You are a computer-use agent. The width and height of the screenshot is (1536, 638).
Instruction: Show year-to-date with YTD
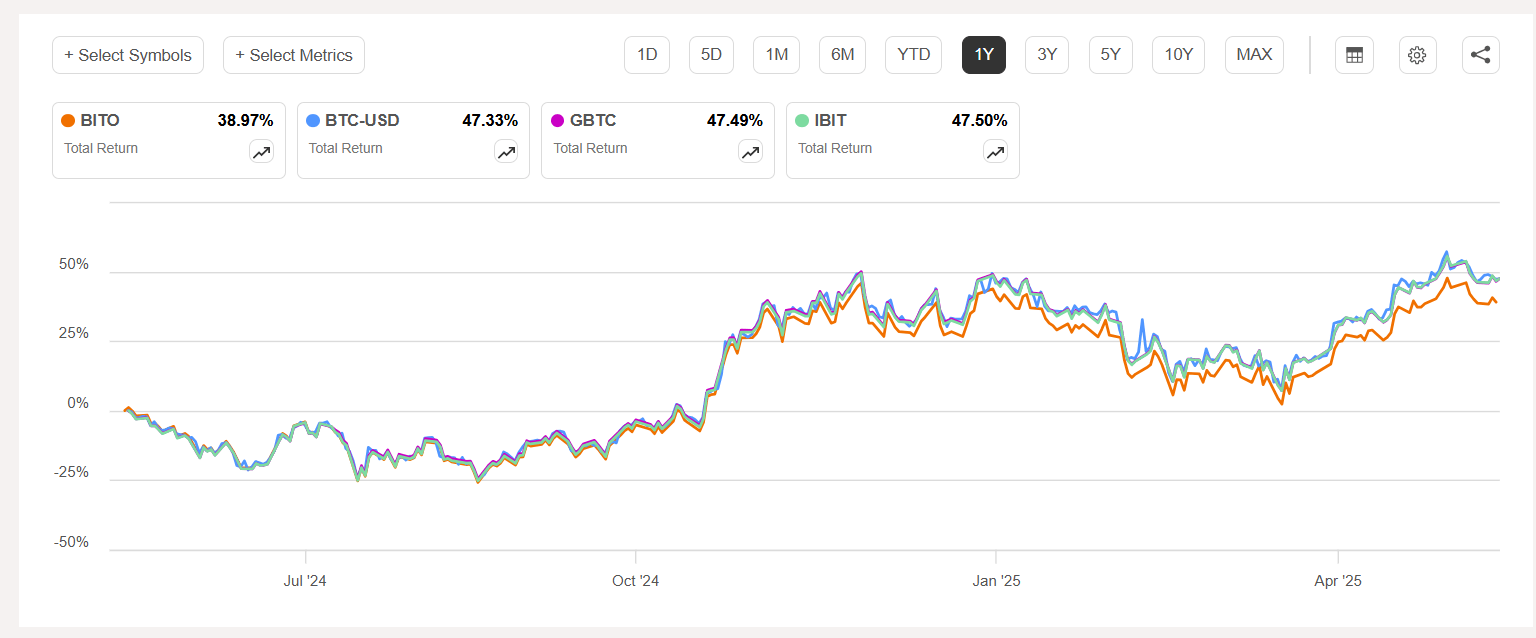913,55
